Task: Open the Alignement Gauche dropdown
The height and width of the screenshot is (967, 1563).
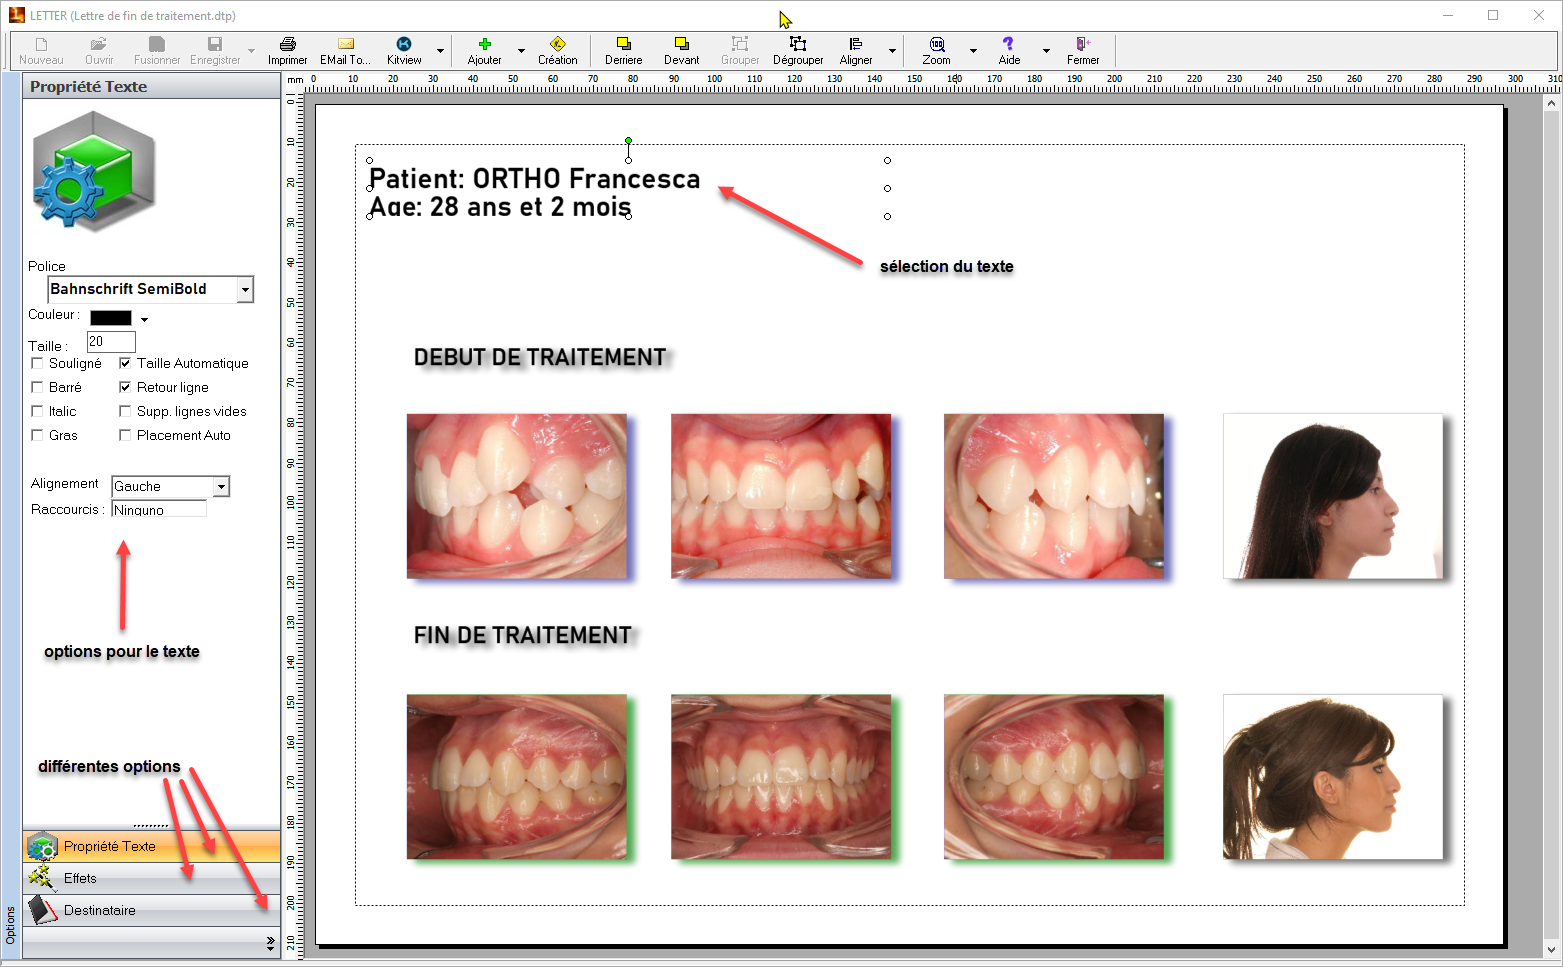Action: click(221, 487)
